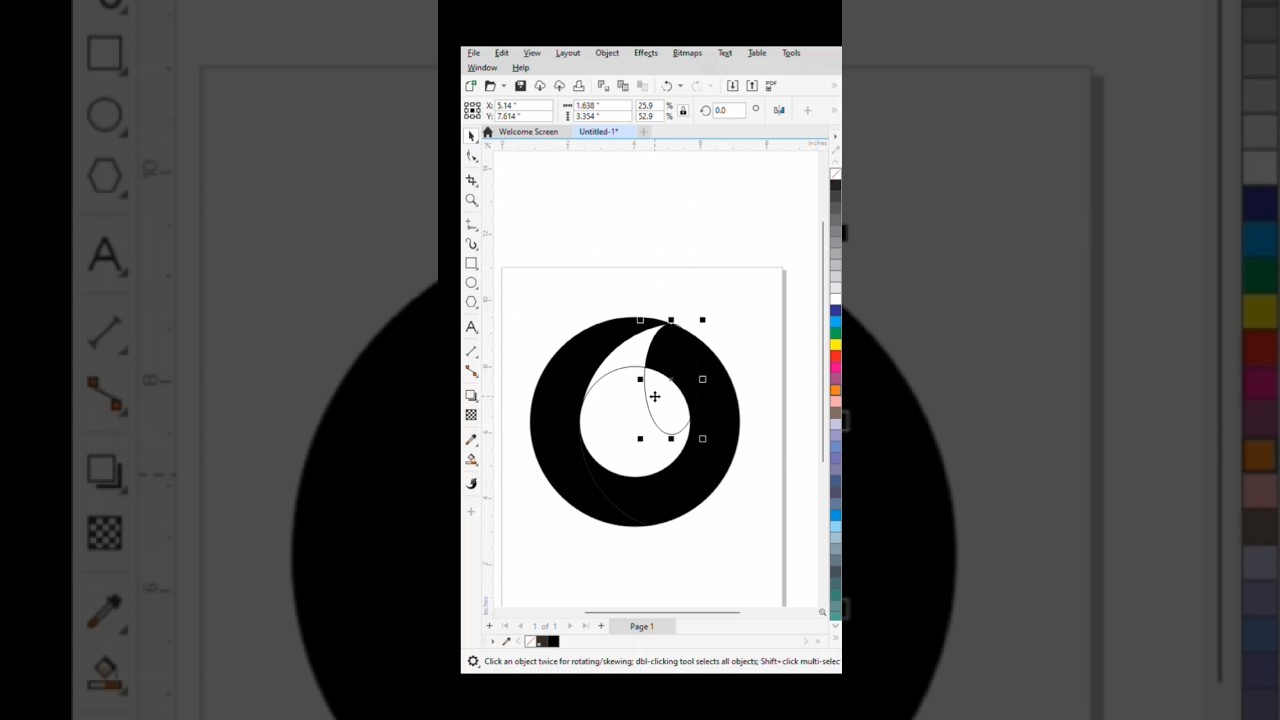Select the Smart Fill tool
The height and width of the screenshot is (720, 1280).
(471, 484)
